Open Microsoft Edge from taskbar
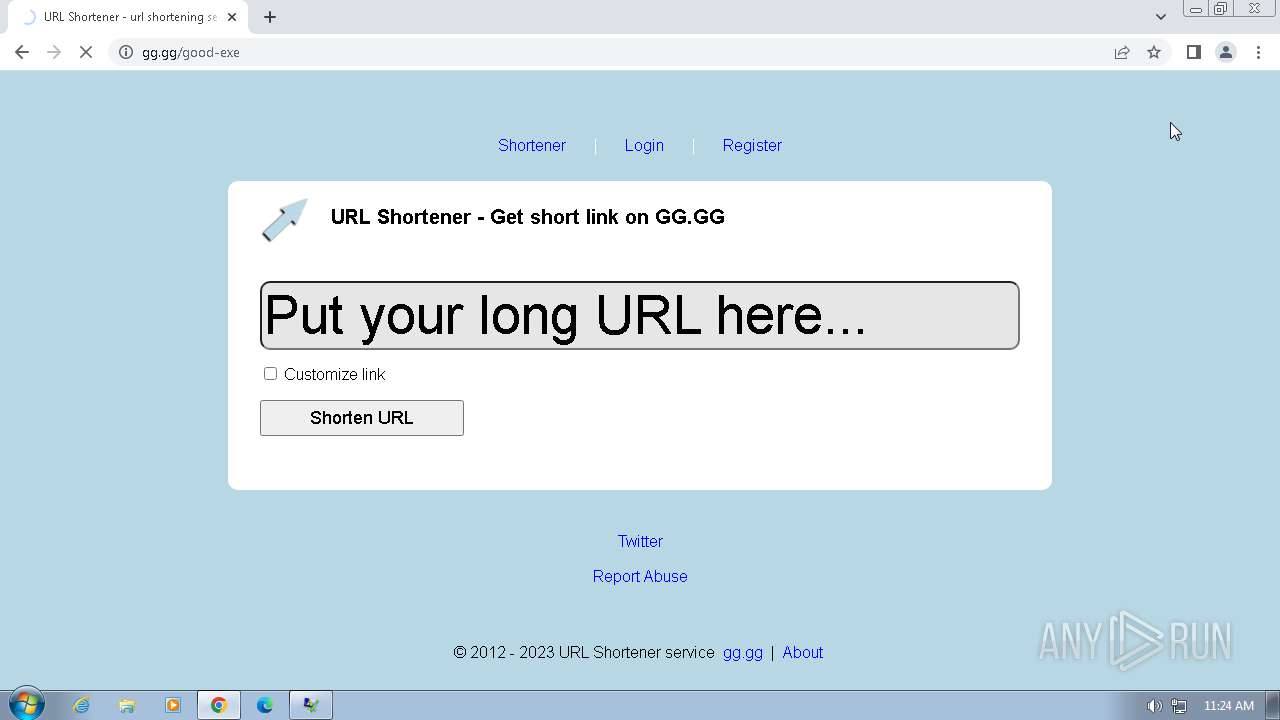Screen dimensions: 1280x720 [x=265, y=705]
